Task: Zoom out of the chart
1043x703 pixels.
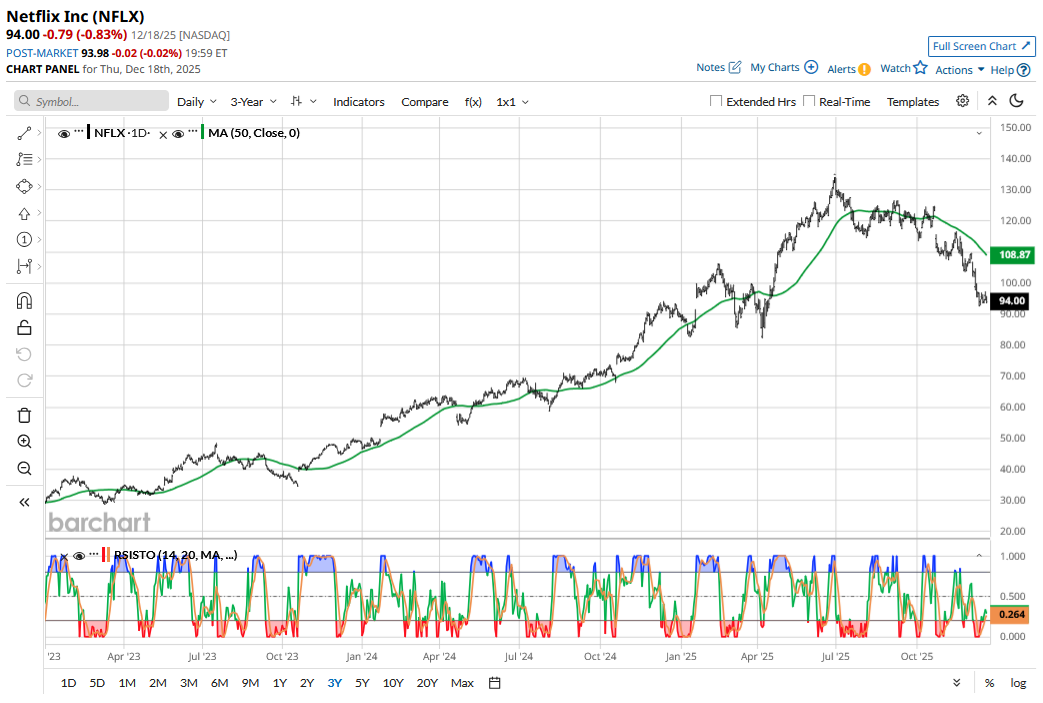Action: point(24,468)
